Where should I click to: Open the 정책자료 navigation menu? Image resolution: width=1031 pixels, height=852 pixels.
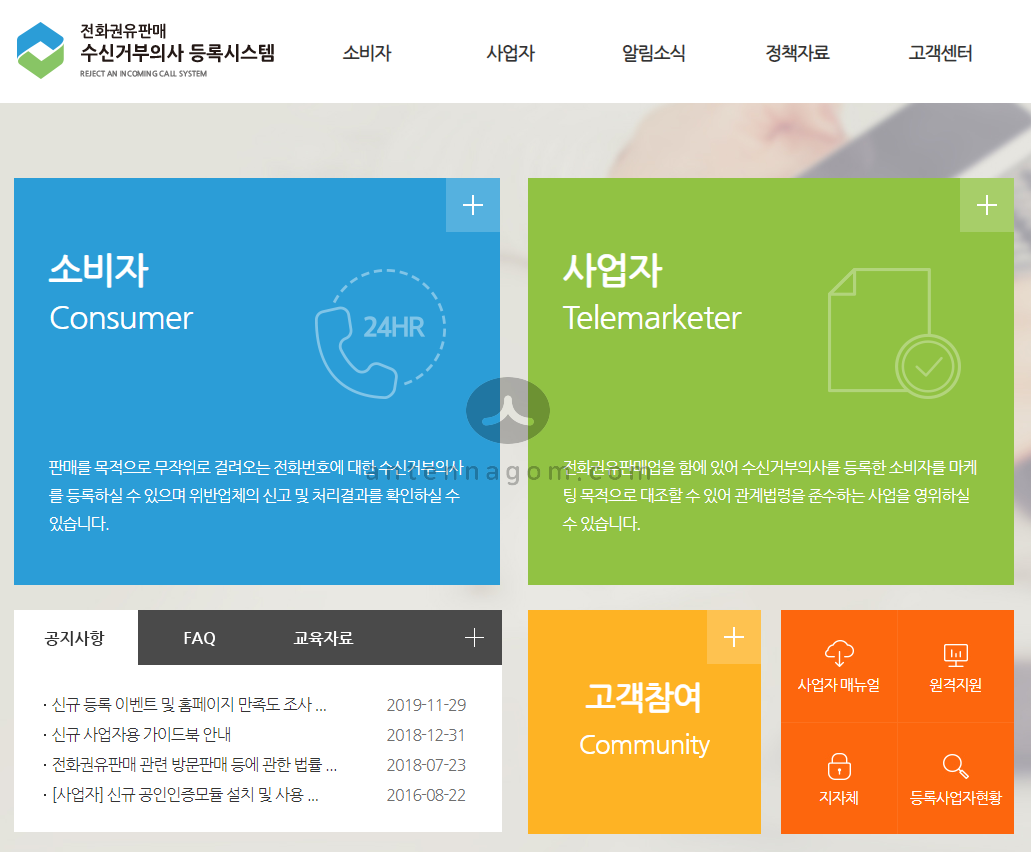tap(797, 53)
